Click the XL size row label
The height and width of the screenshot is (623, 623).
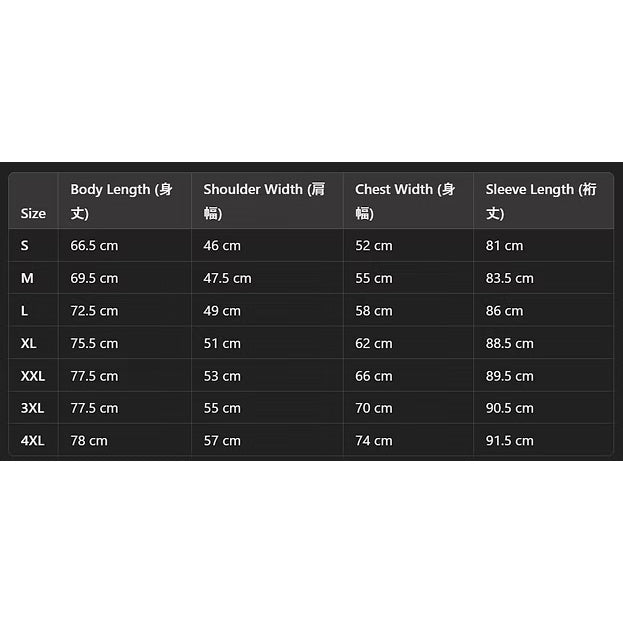click(x=29, y=343)
